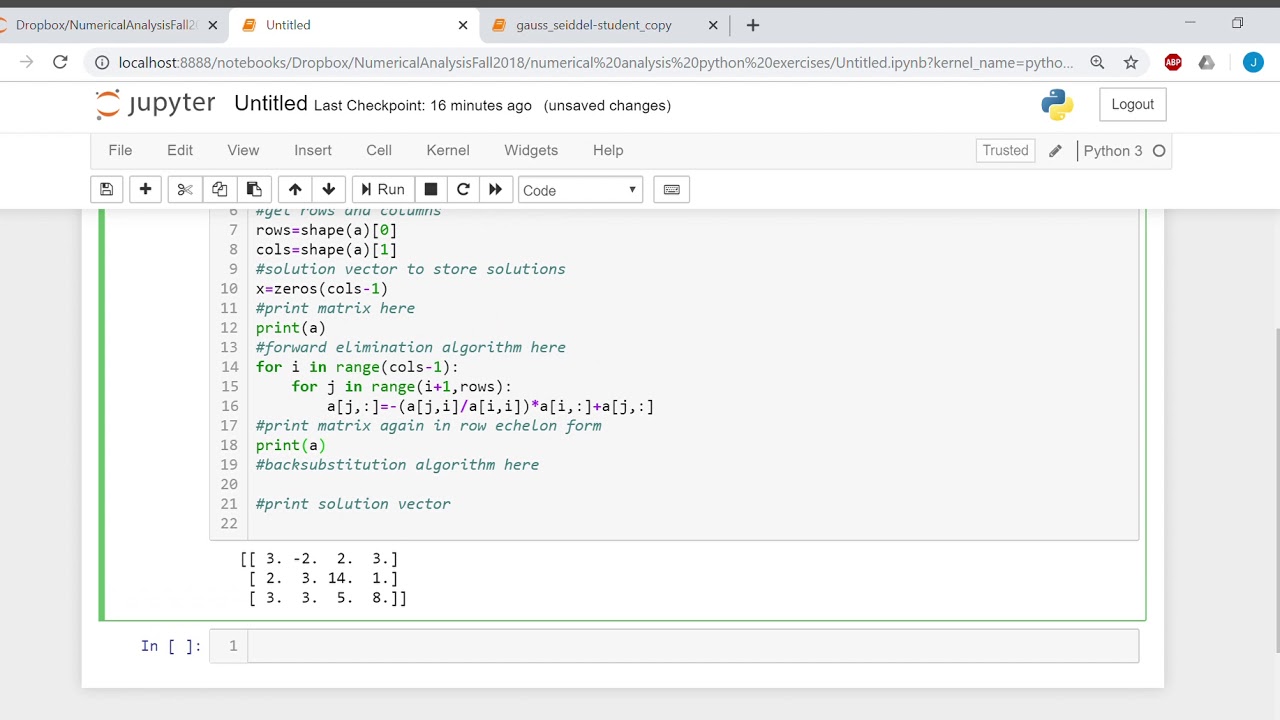Close the gauss_seiddel-student_copy tab
This screenshot has height=720, width=1280.
point(713,25)
